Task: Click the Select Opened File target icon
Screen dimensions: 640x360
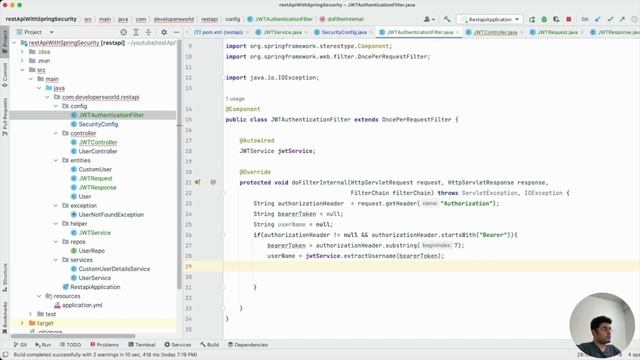Action: point(124,32)
